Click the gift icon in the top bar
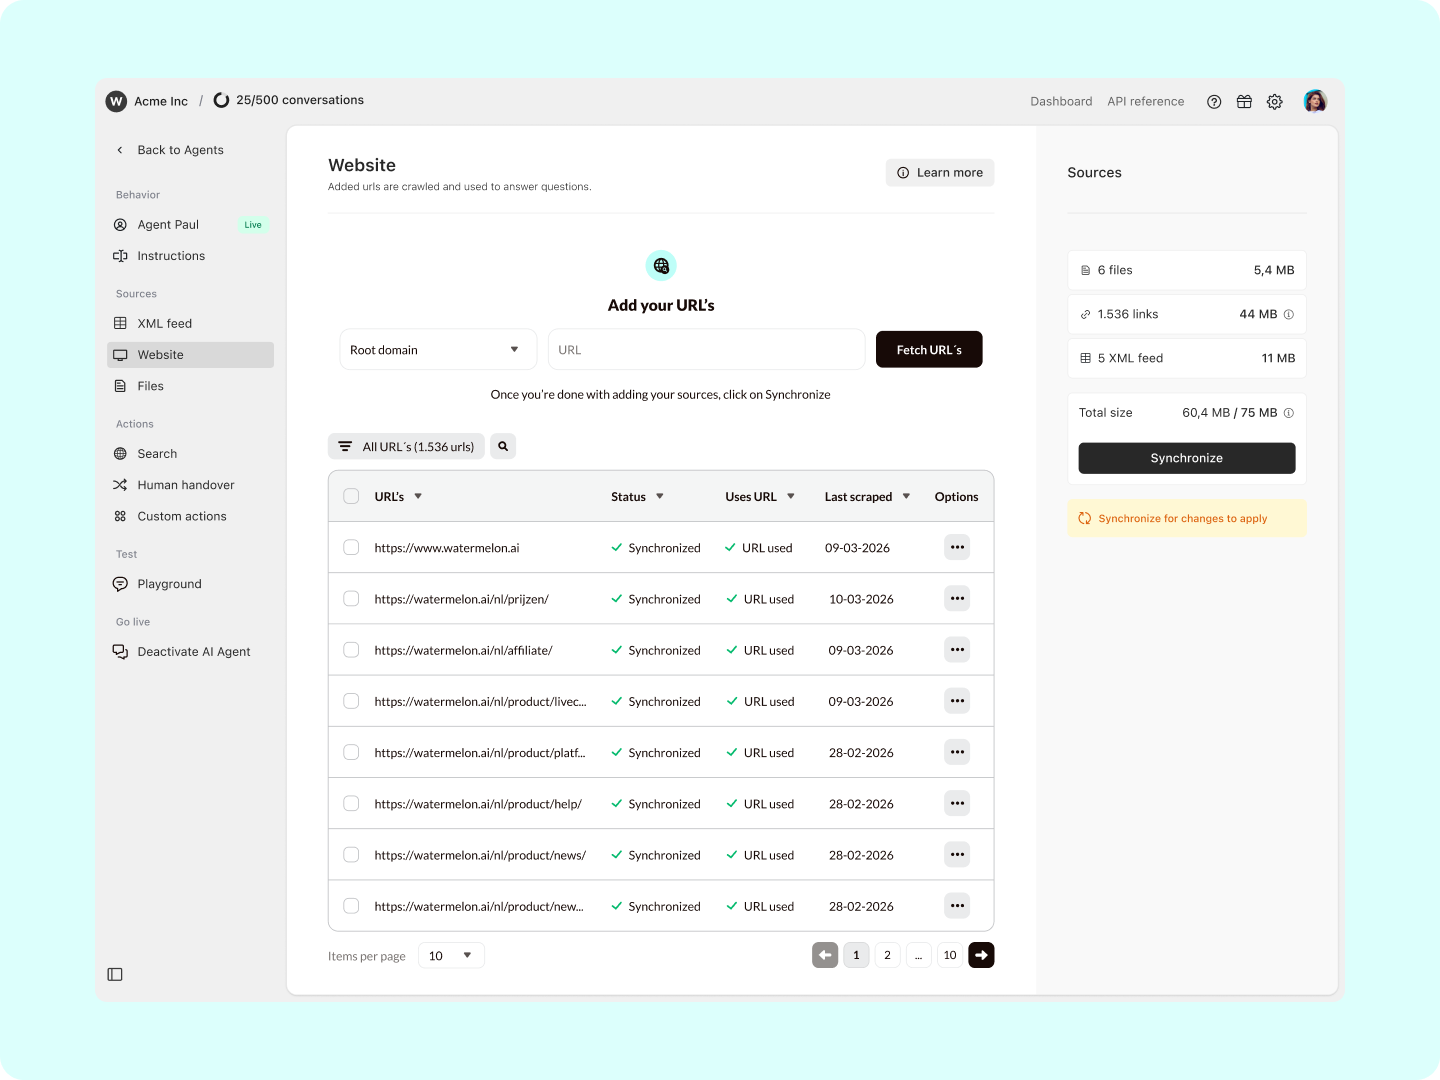Screen dimensions: 1440x1080 pos(1244,101)
